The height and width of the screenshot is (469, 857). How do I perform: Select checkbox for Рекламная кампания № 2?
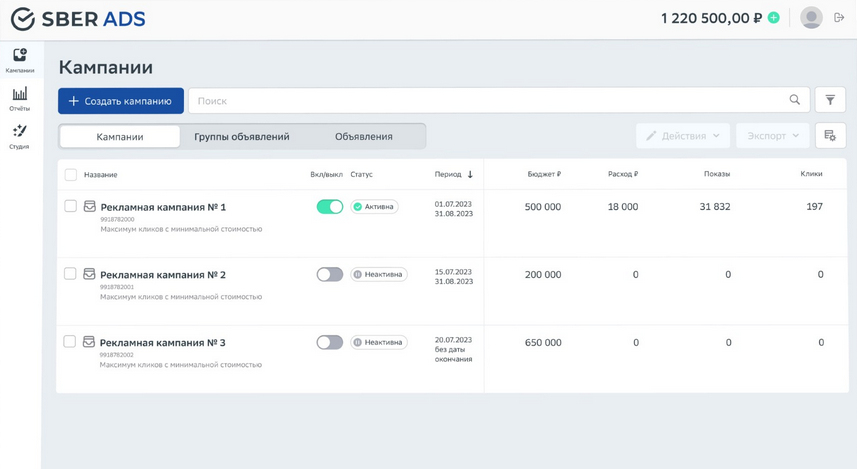pyautogui.click(x=70, y=273)
